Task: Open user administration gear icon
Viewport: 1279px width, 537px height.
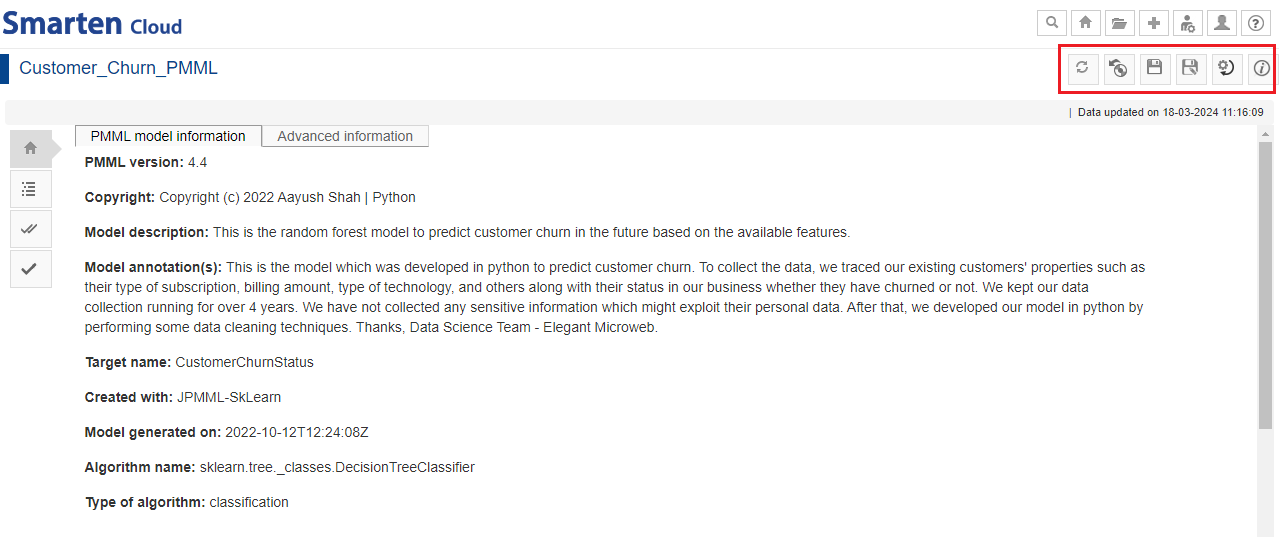Action: (x=1187, y=23)
